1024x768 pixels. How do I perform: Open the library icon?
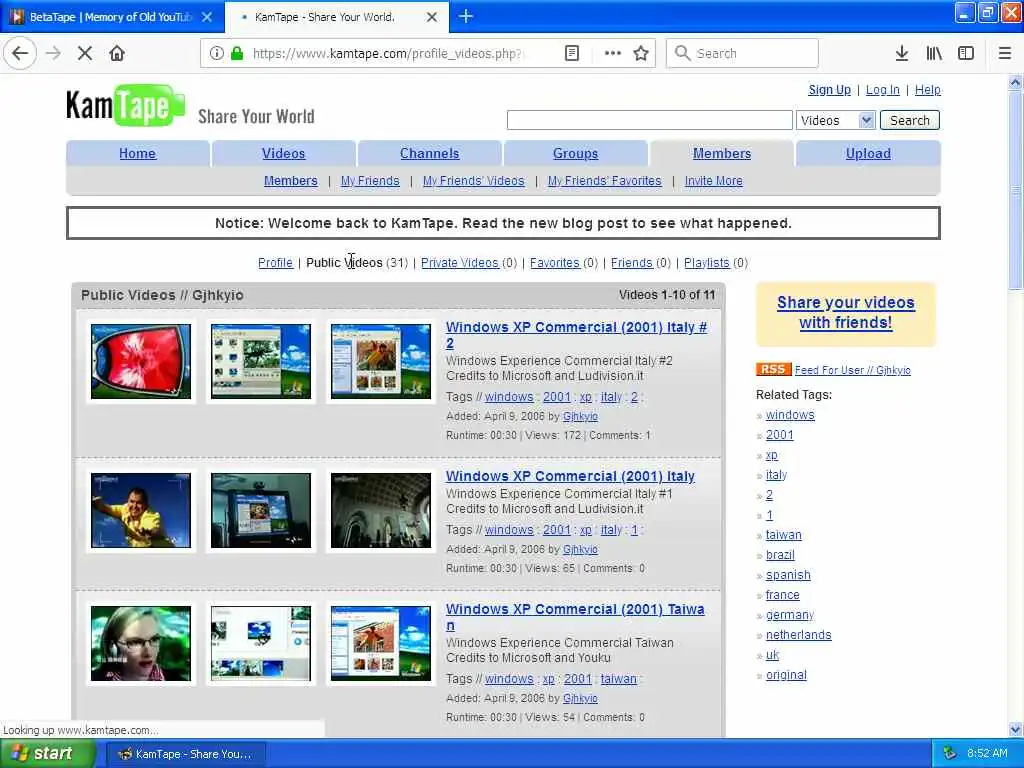(934, 54)
